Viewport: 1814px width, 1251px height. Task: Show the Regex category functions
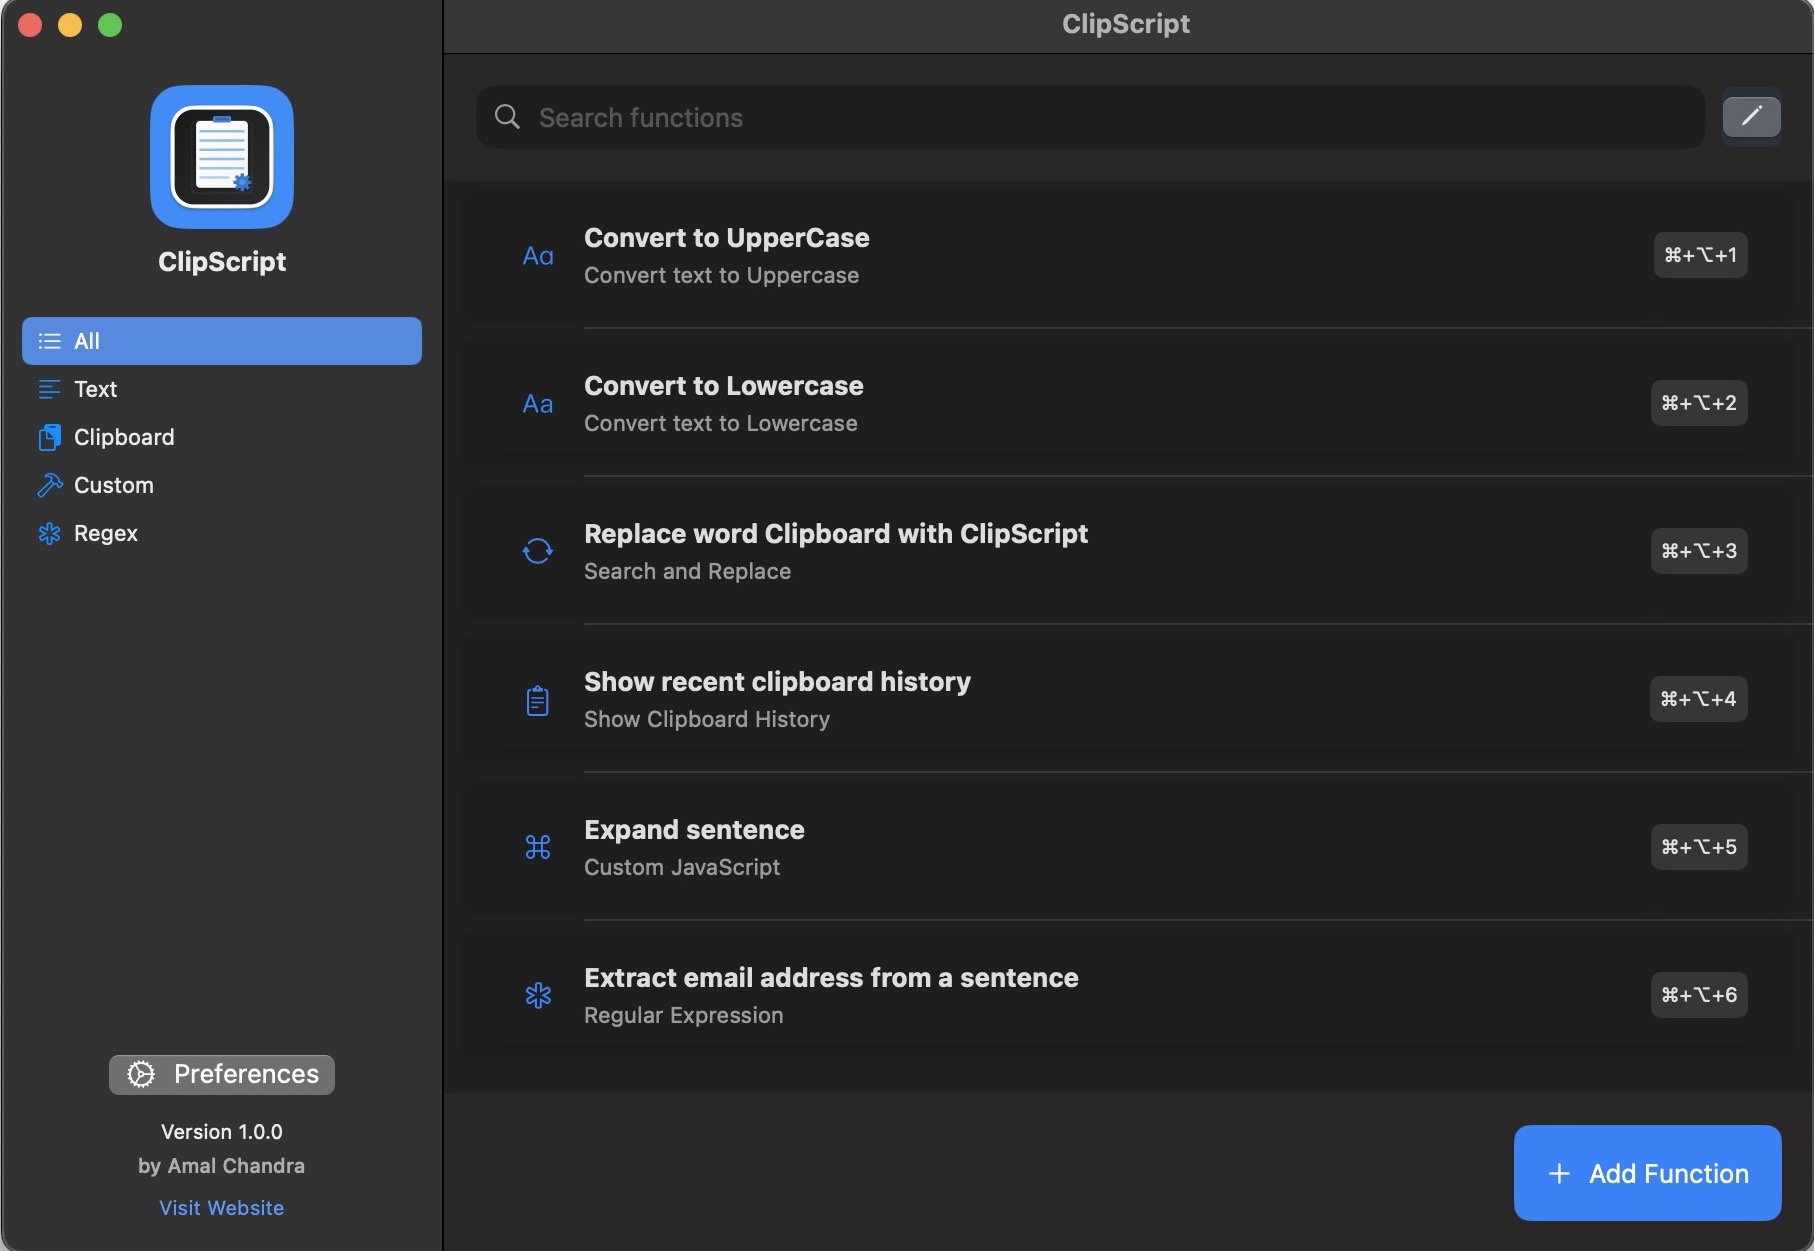click(222, 533)
